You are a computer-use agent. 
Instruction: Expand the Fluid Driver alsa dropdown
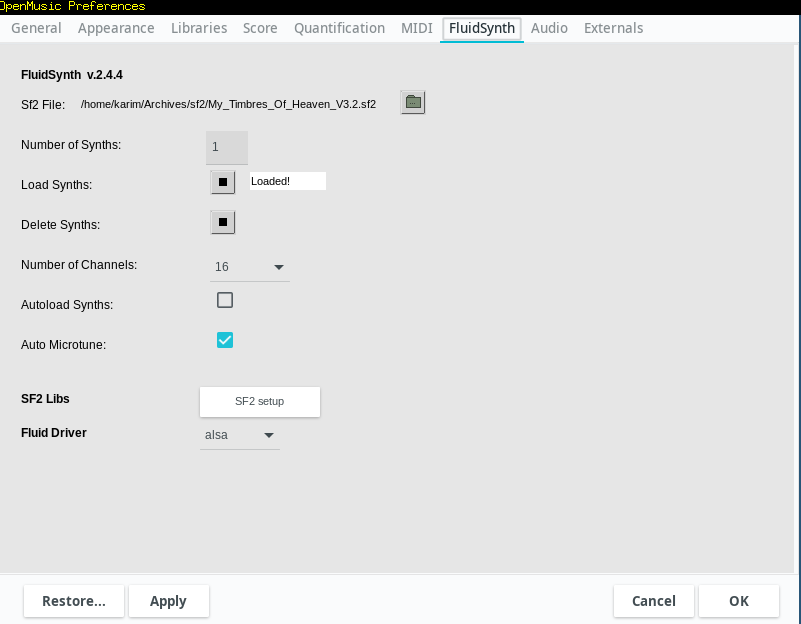point(240,435)
